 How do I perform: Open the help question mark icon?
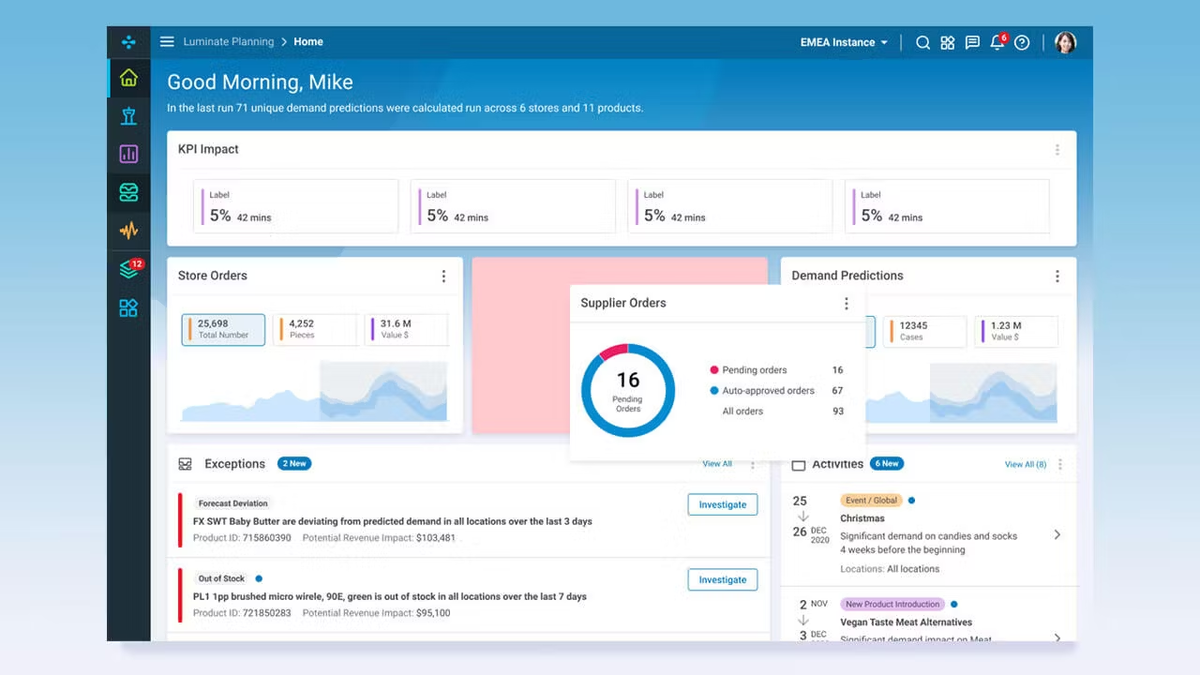tap(1022, 43)
